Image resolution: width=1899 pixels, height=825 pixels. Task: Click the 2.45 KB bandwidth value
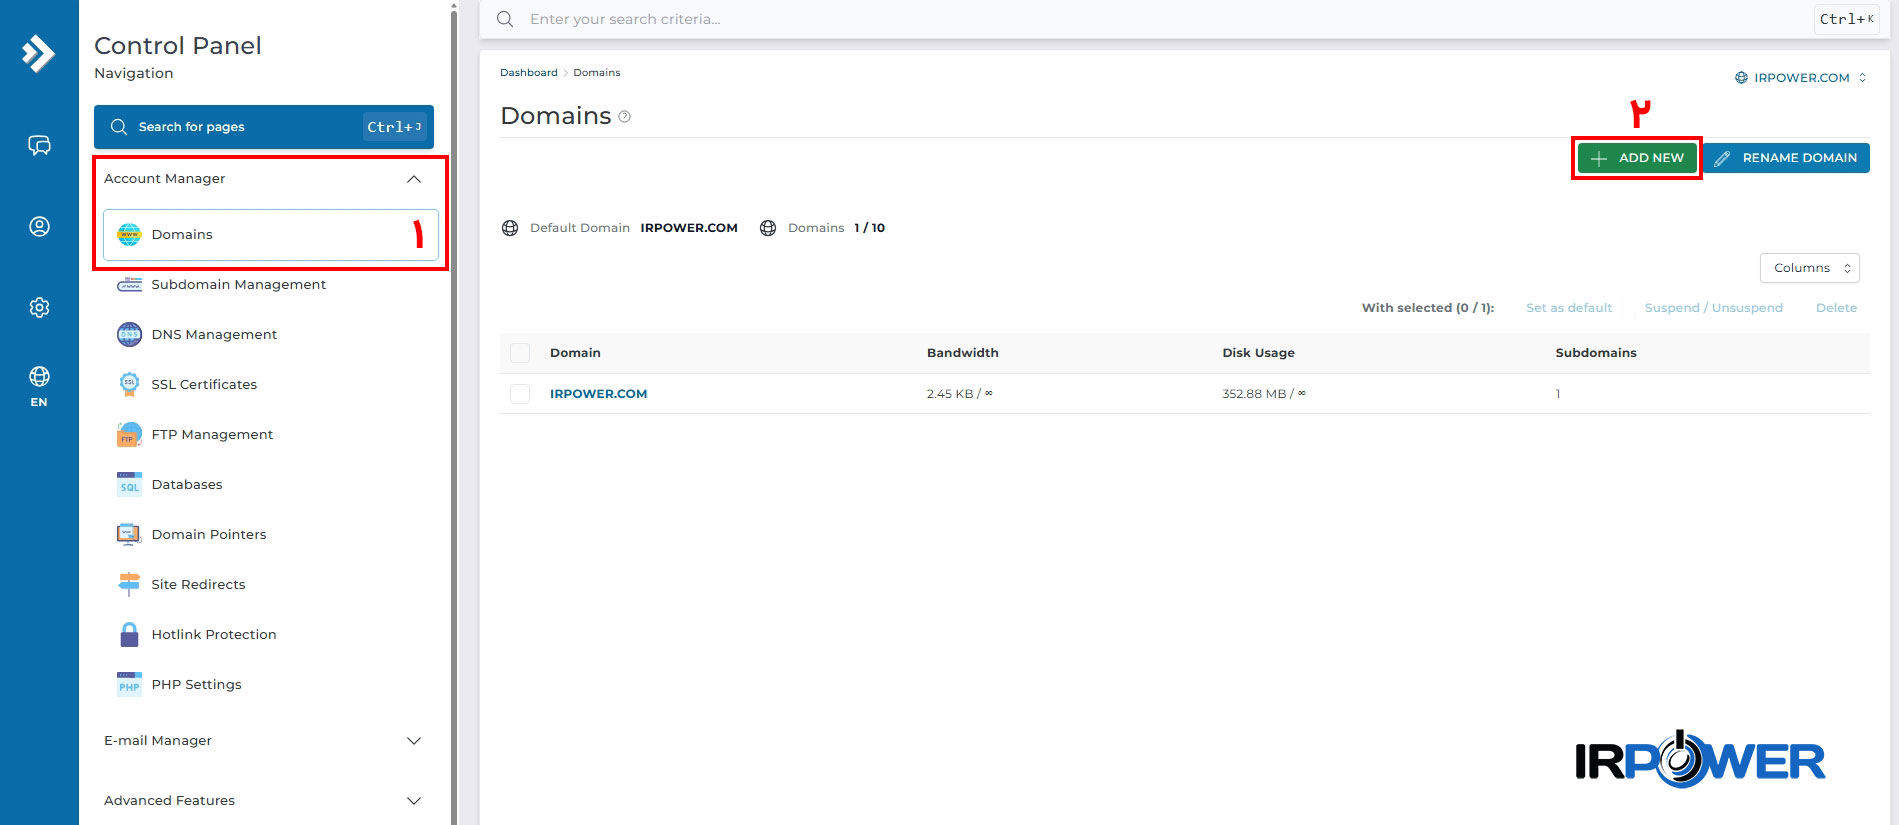960,394
